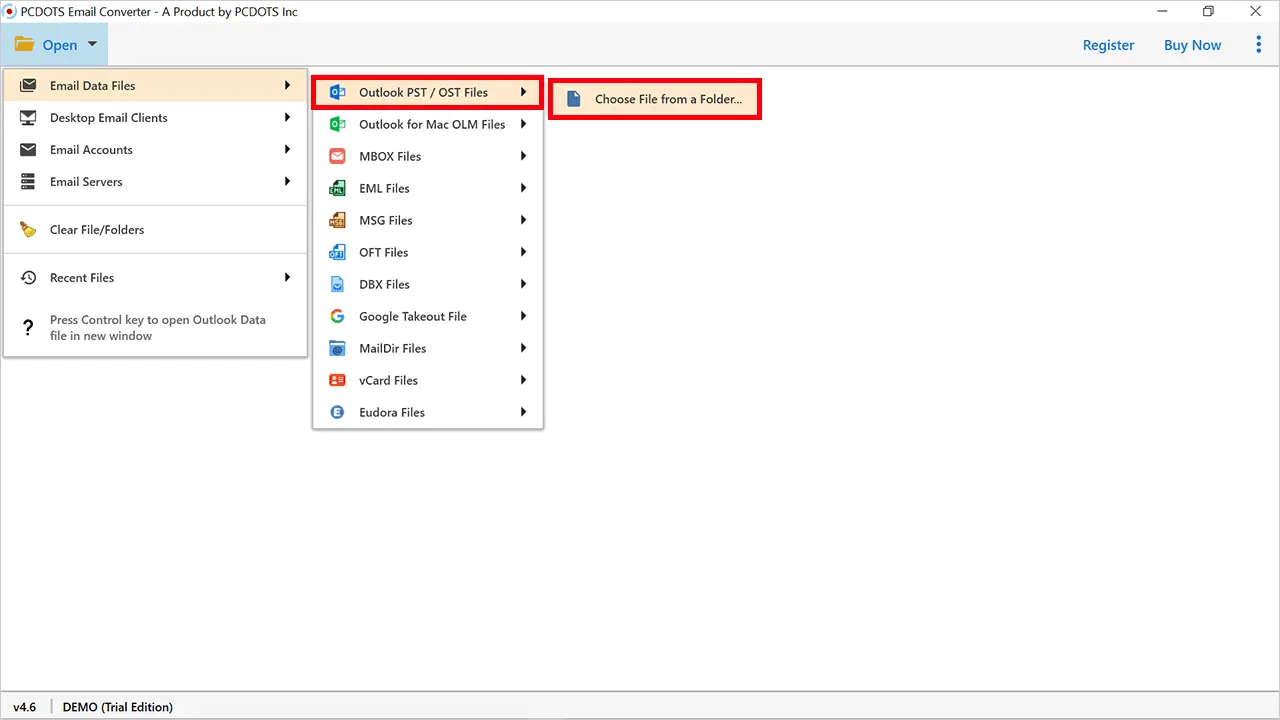Click the Eudora Files icon
Image resolution: width=1280 pixels, height=720 pixels.
pyautogui.click(x=338, y=413)
